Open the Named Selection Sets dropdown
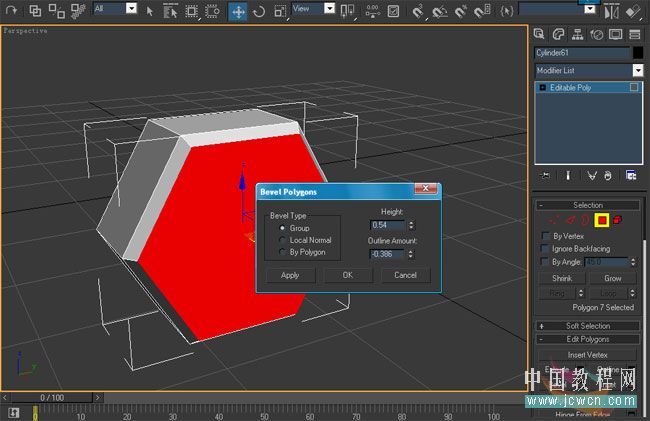 (589, 9)
